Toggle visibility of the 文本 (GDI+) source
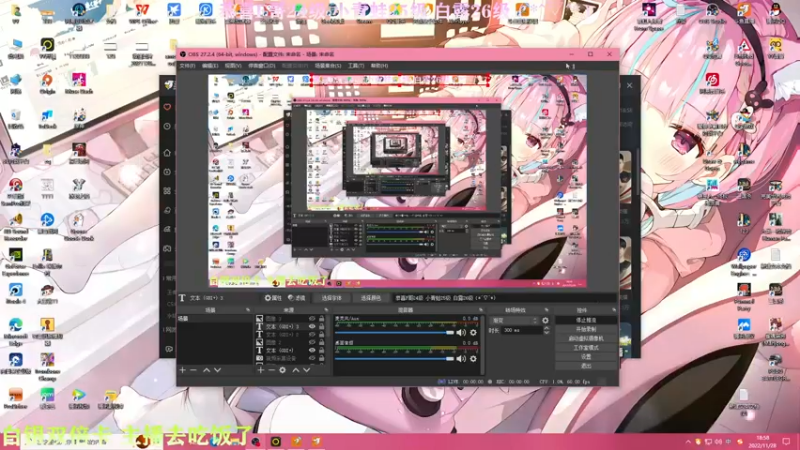Viewport: 800px width, 450px height. 312,351
